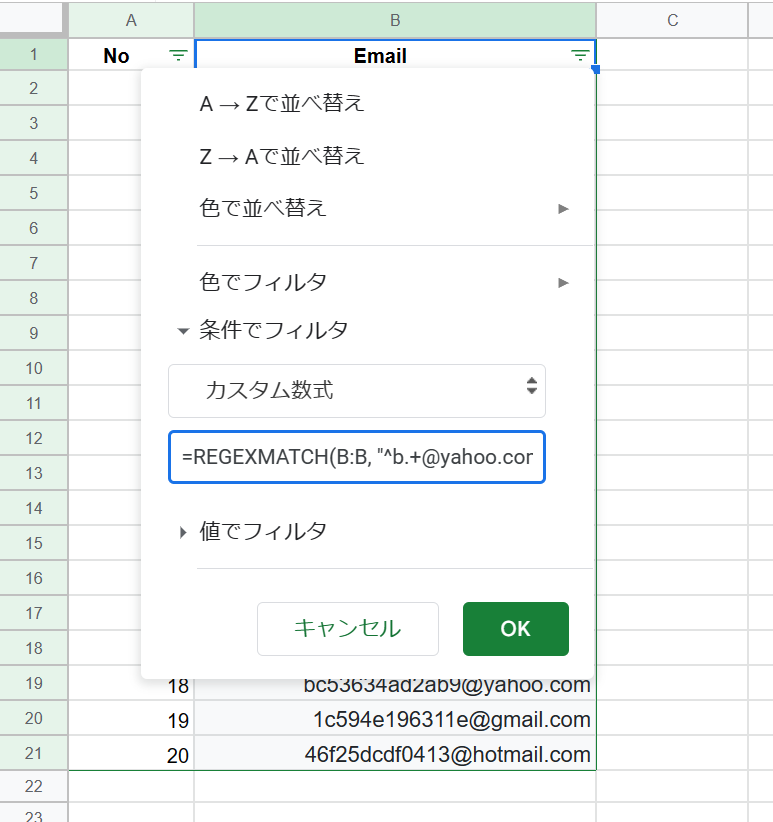Click the REGEXMATCH formula input field

[x=357, y=458]
